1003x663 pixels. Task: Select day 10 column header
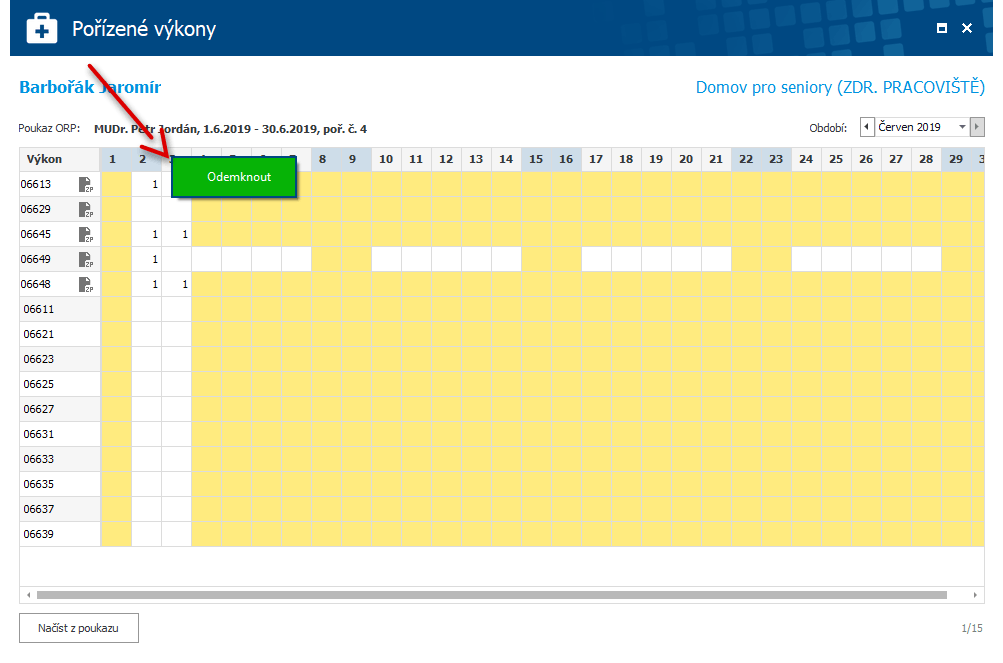pyautogui.click(x=386, y=159)
